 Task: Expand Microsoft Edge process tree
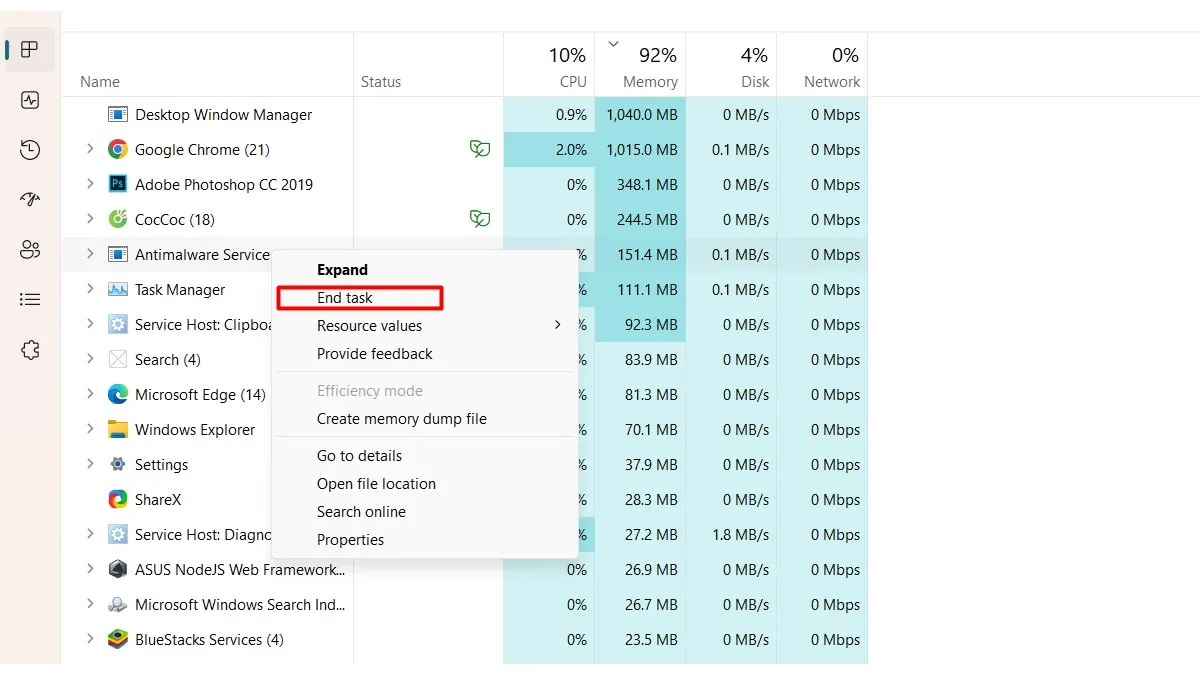click(x=89, y=394)
